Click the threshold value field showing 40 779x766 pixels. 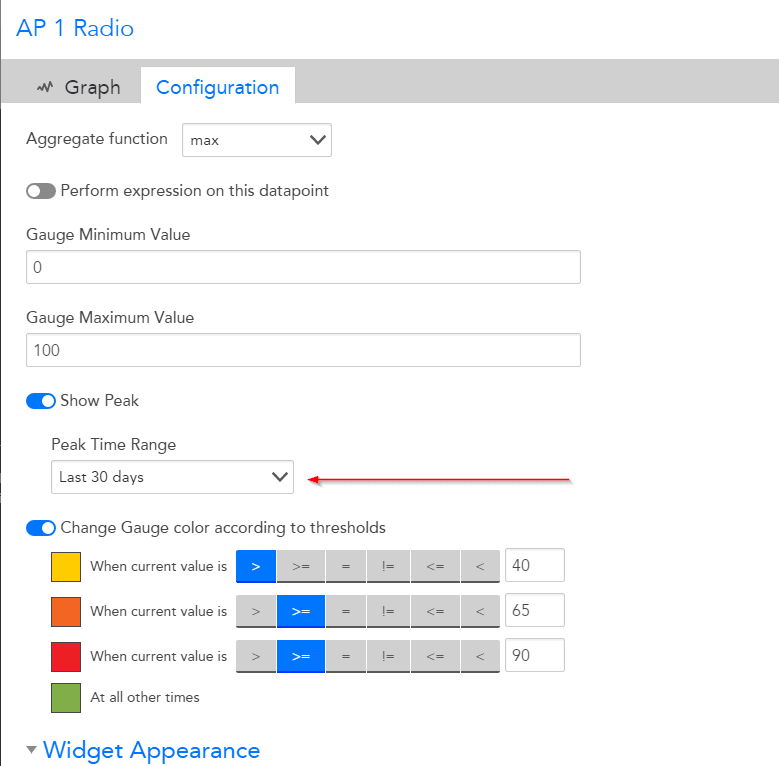pos(535,565)
